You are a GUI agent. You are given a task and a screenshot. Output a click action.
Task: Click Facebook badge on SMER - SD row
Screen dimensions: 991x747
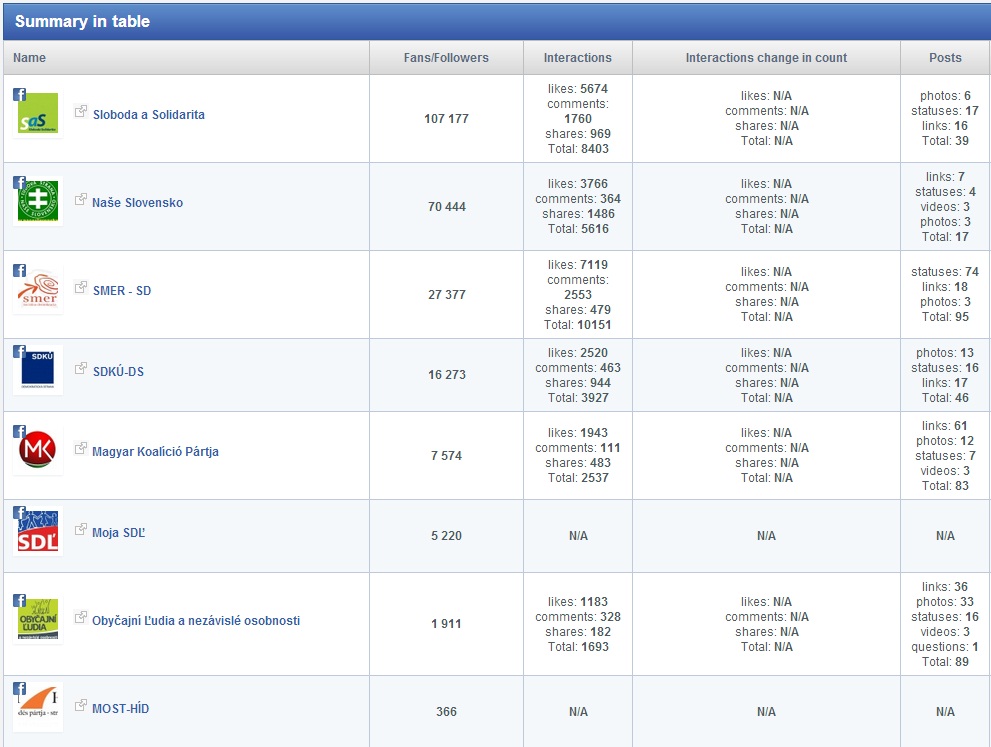[20, 270]
